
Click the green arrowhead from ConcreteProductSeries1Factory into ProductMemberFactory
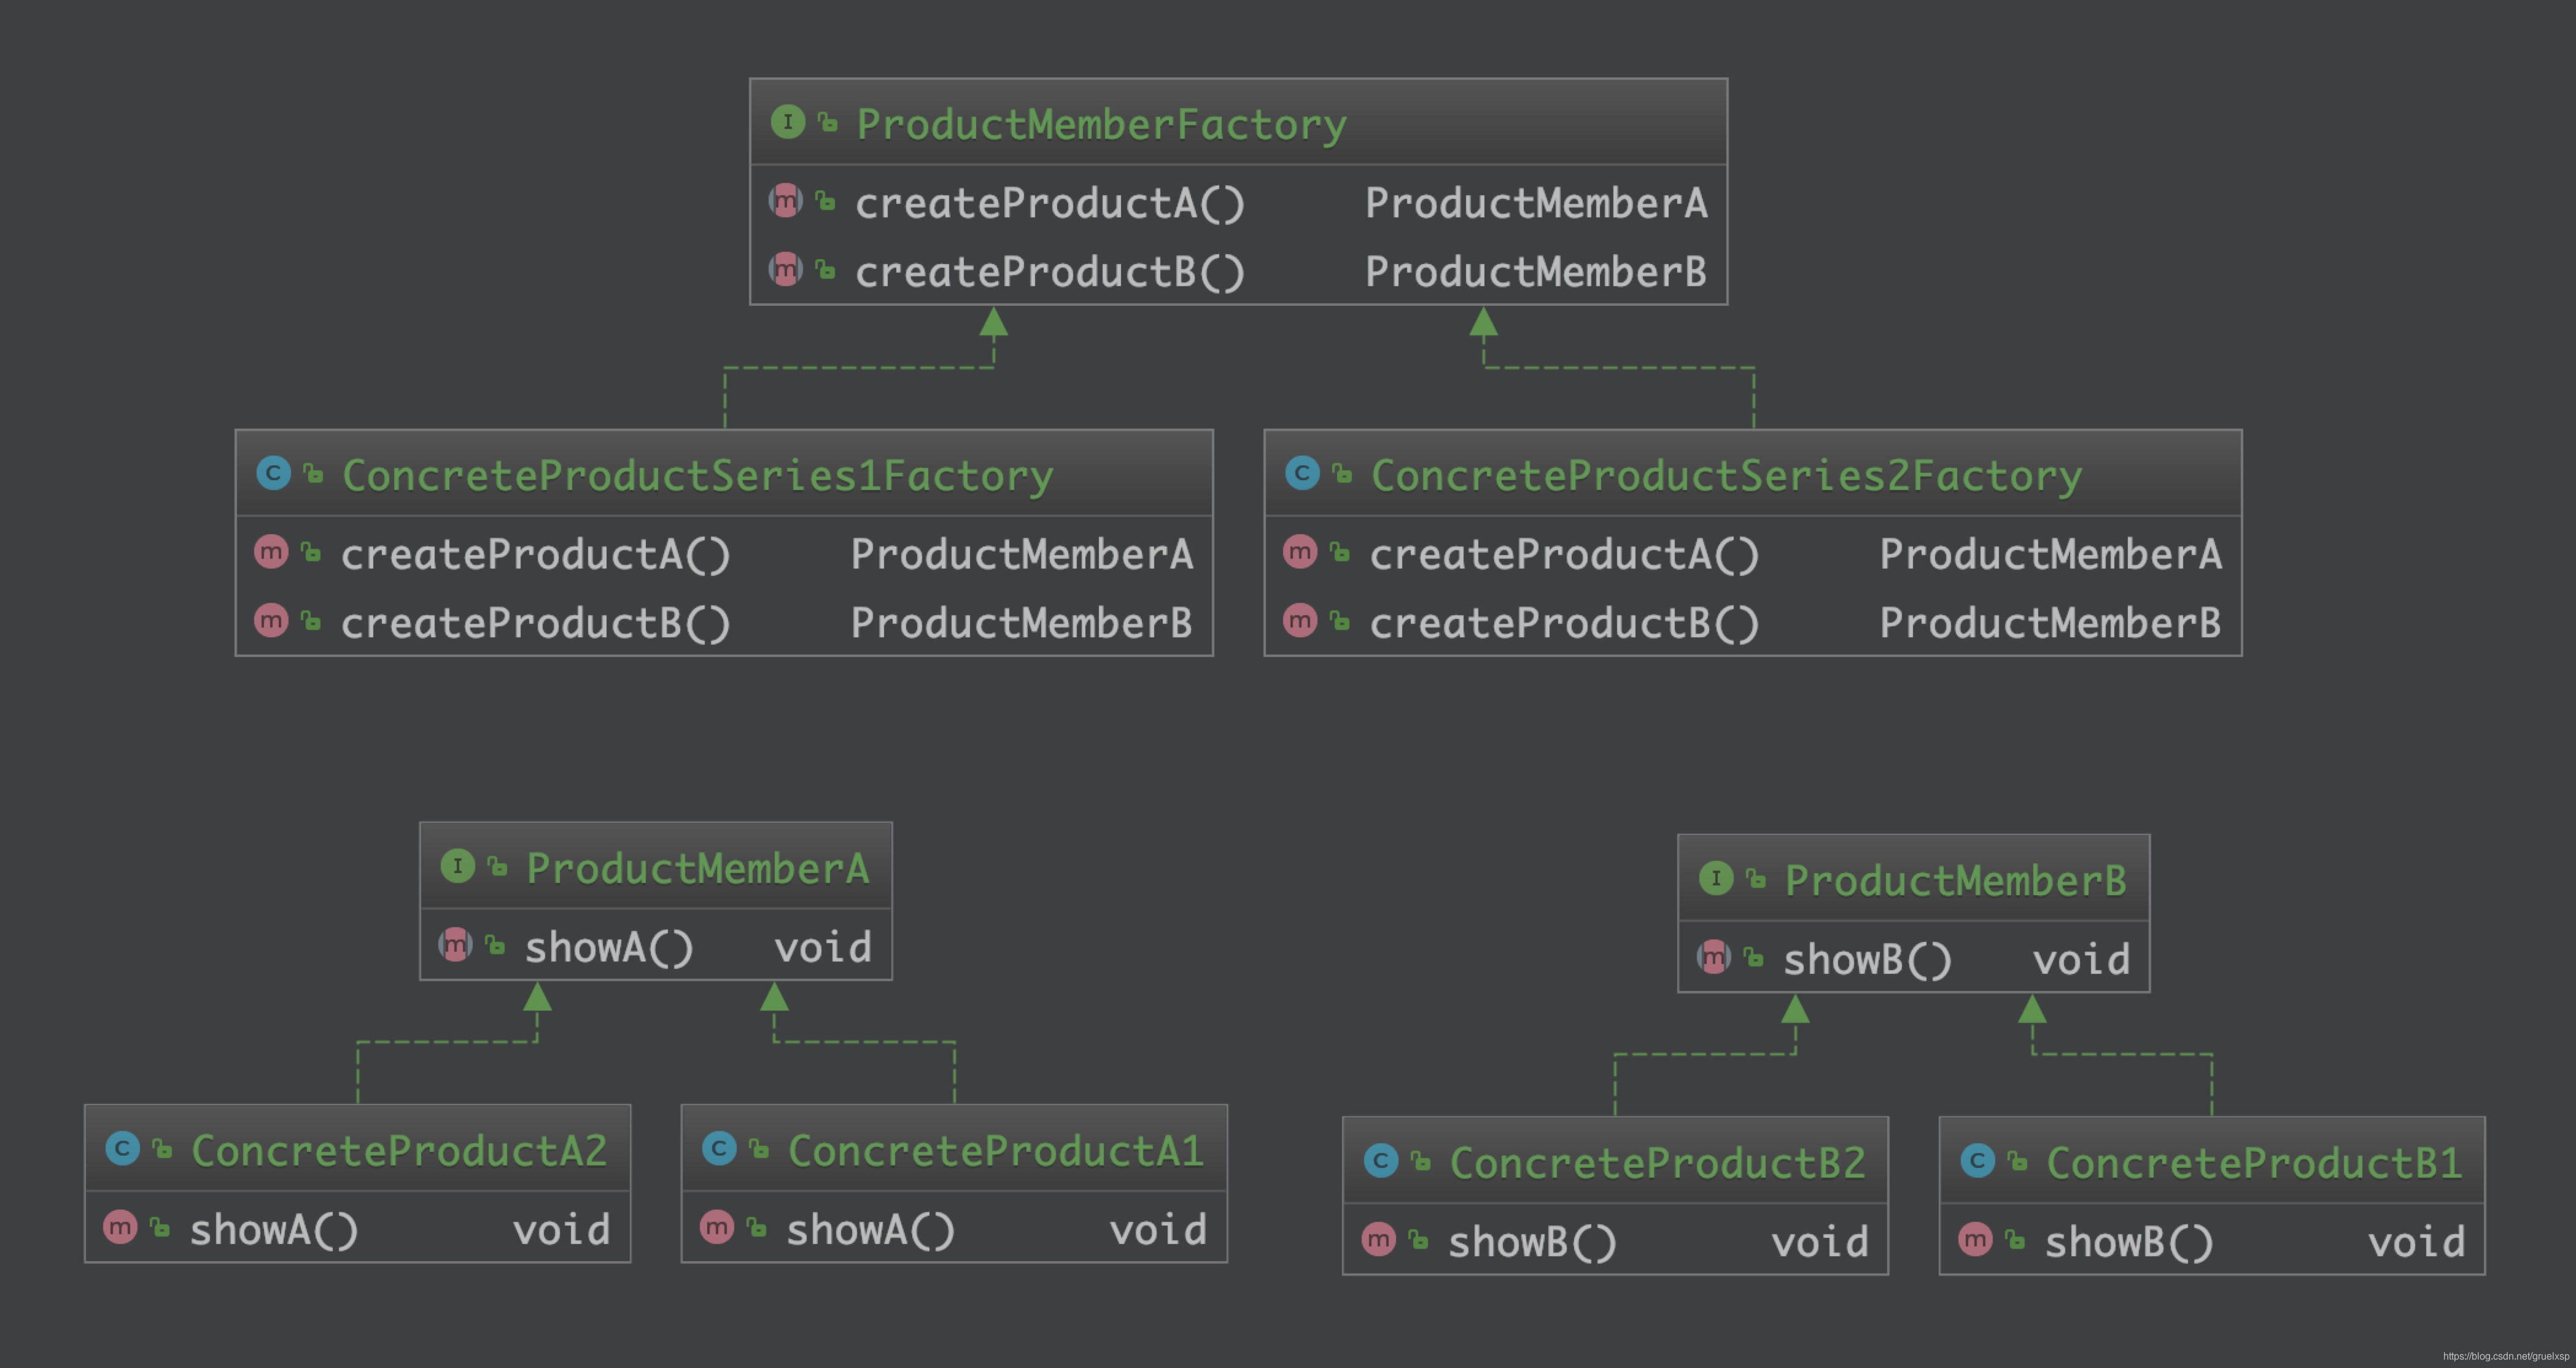[x=993, y=321]
